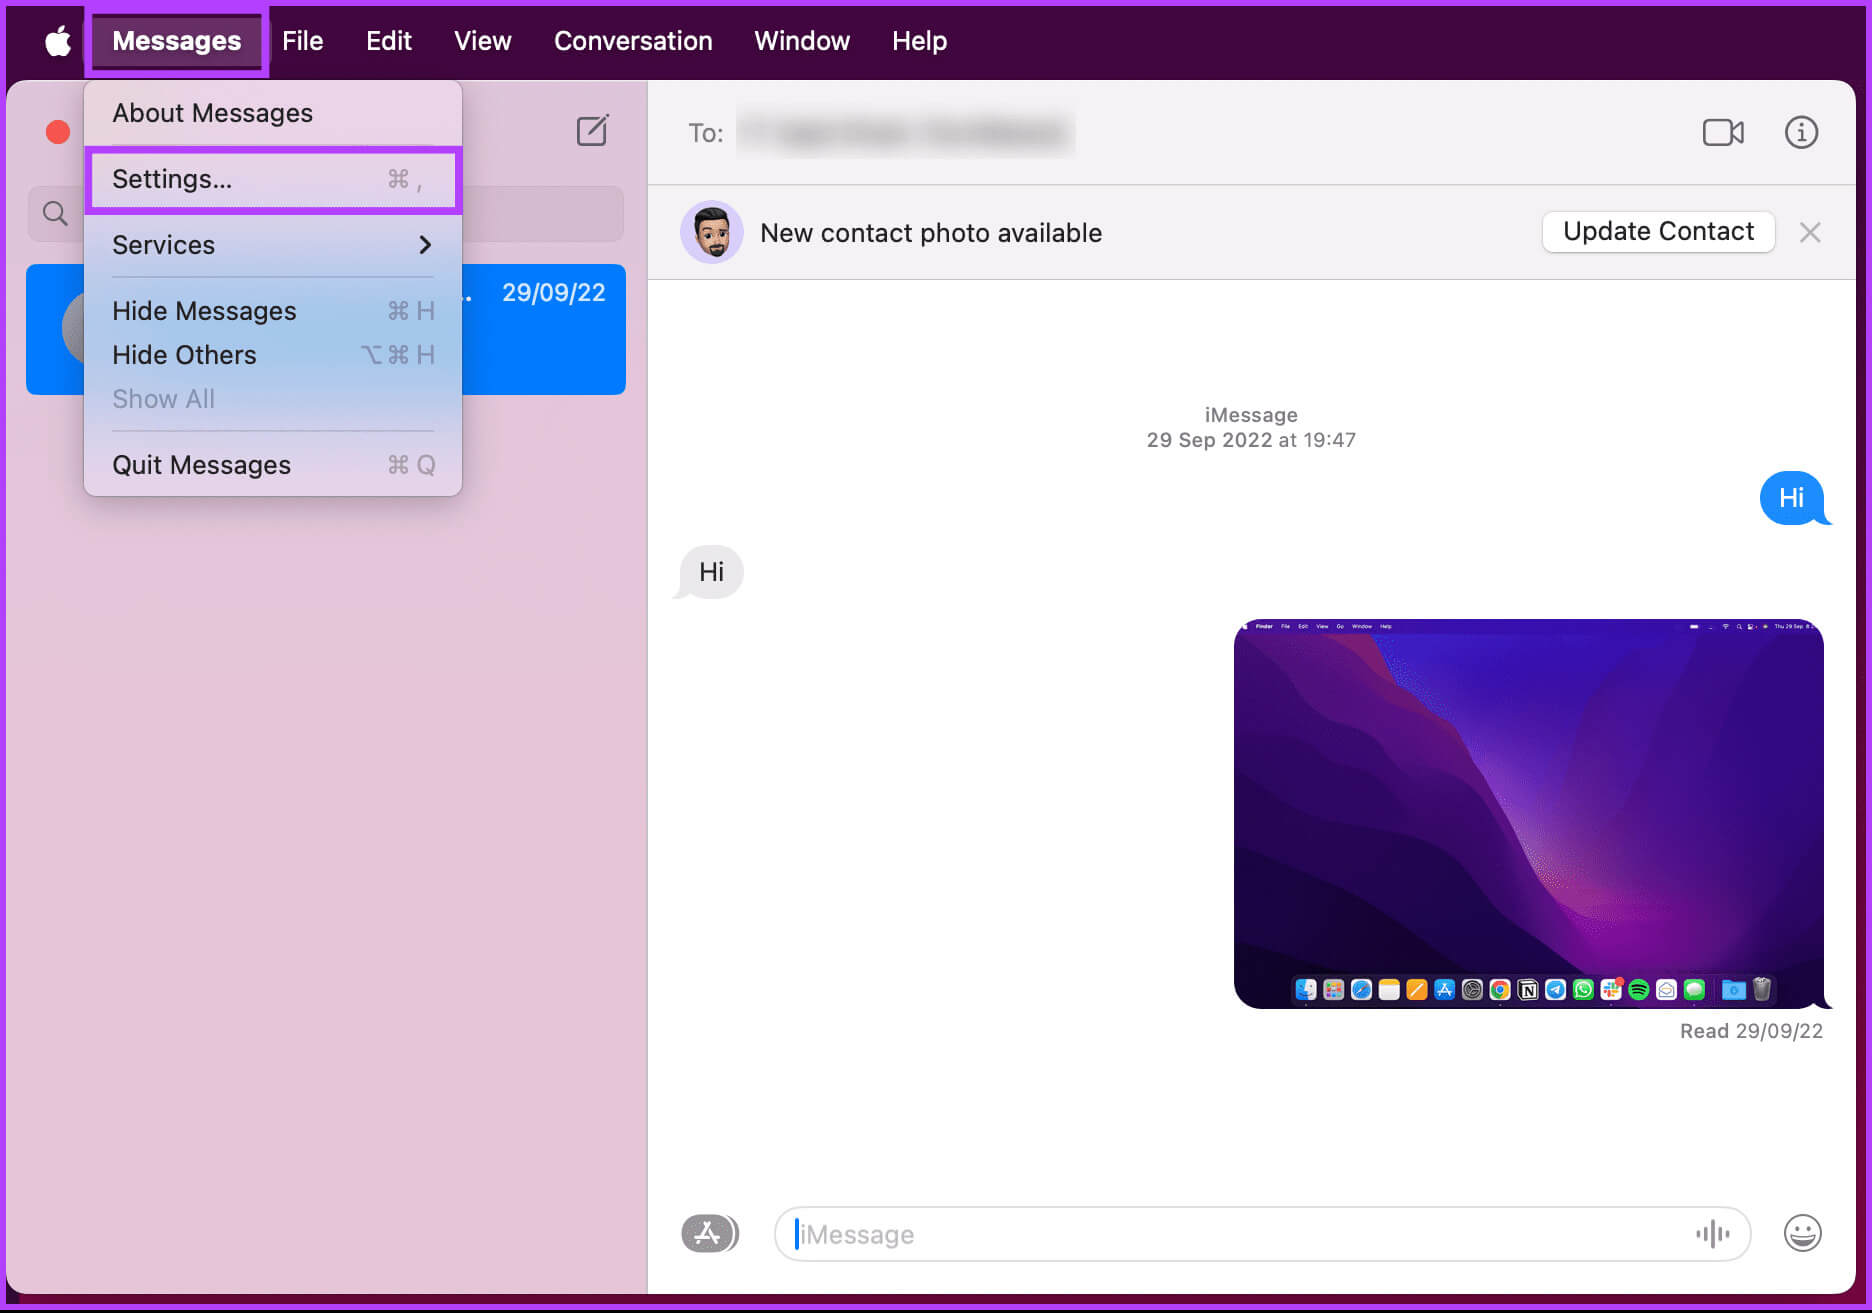Select Hide Others
Screen dimensions: 1872x1313
273,355
